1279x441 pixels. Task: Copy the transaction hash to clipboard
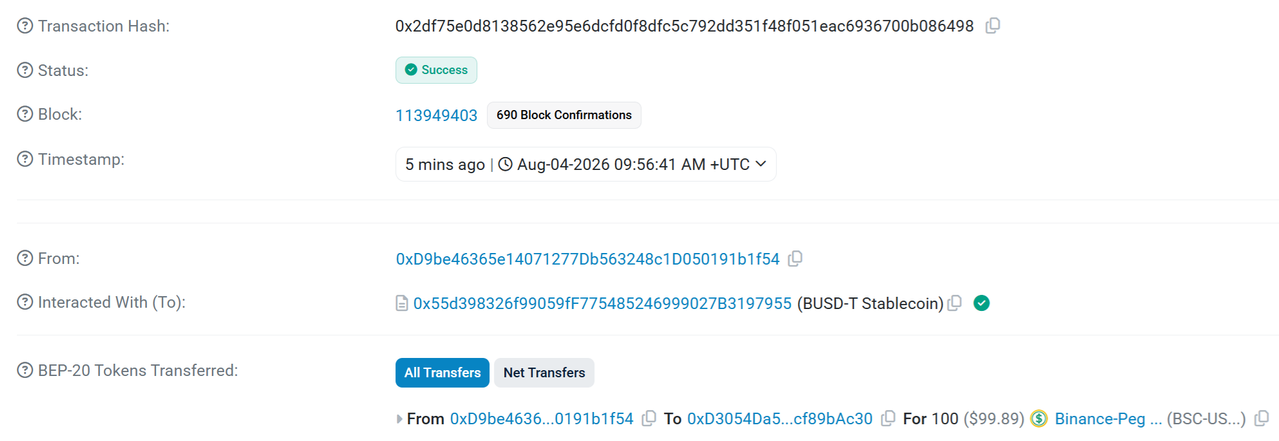click(993, 26)
